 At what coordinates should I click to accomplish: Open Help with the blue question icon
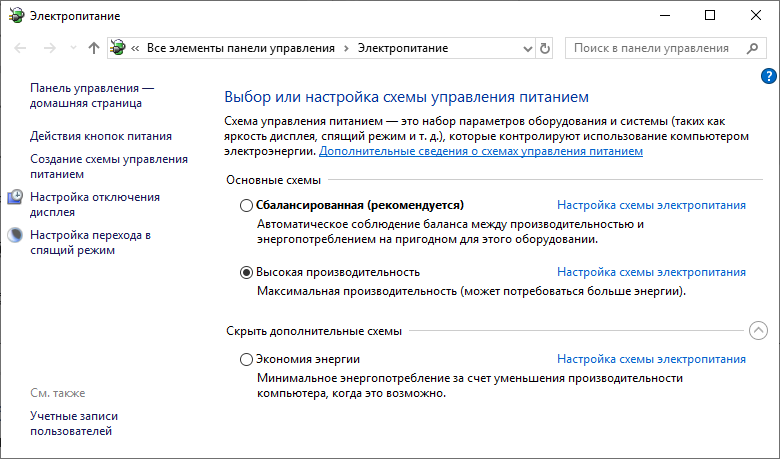point(769,76)
